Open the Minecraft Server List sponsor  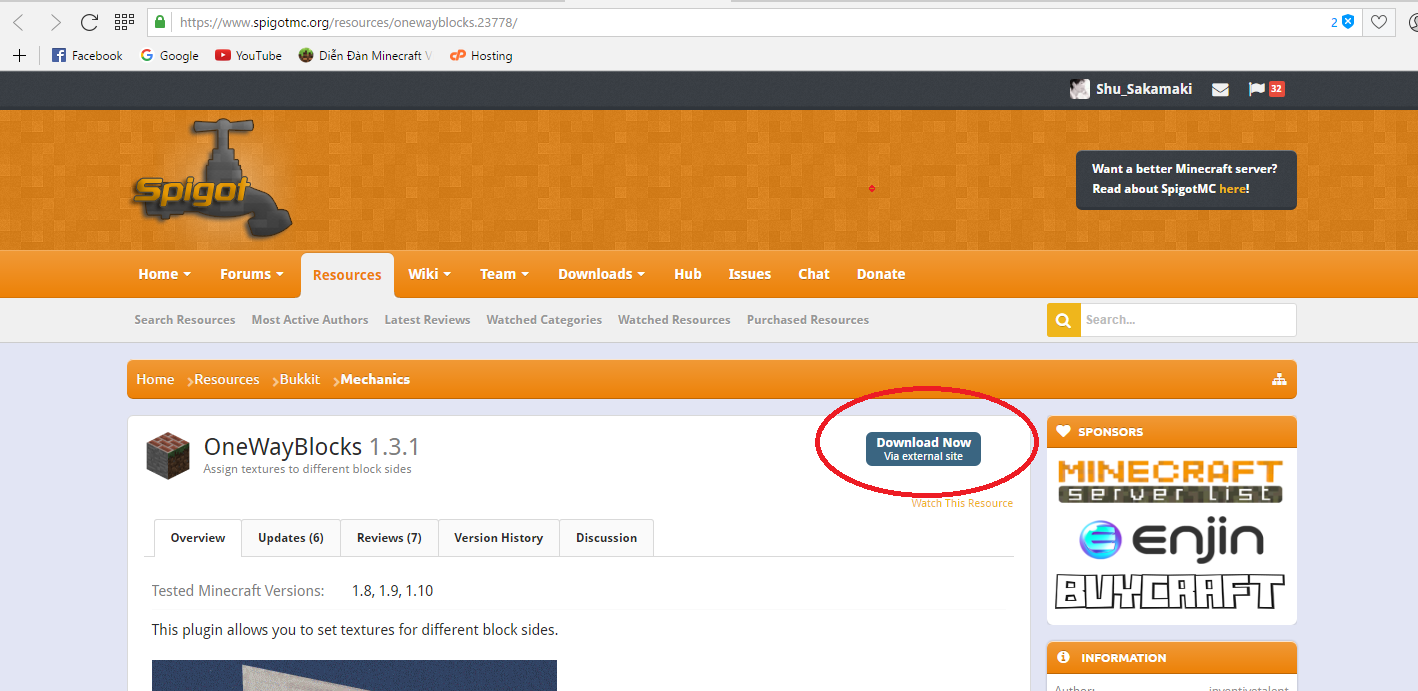[1170, 481]
